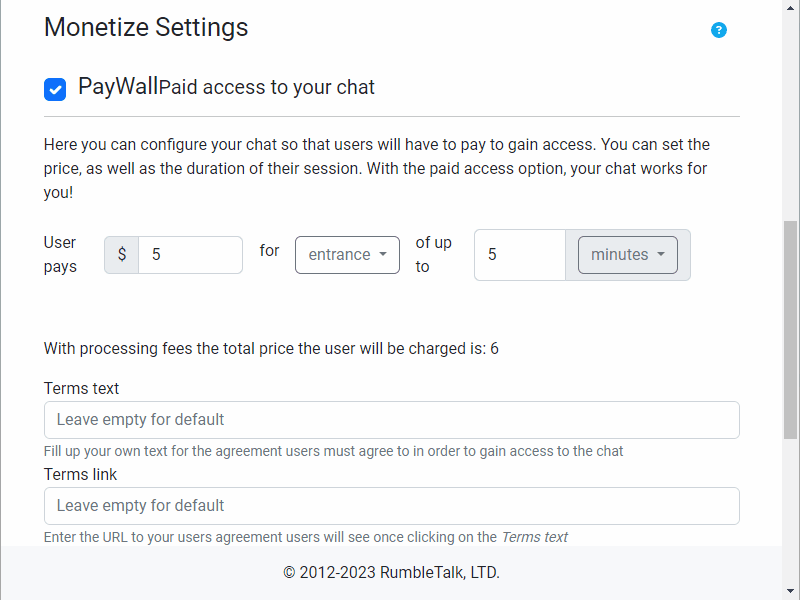Image resolution: width=800 pixels, height=600 pixels.
Task: Click the processing fees total price line
Action: 271,348
